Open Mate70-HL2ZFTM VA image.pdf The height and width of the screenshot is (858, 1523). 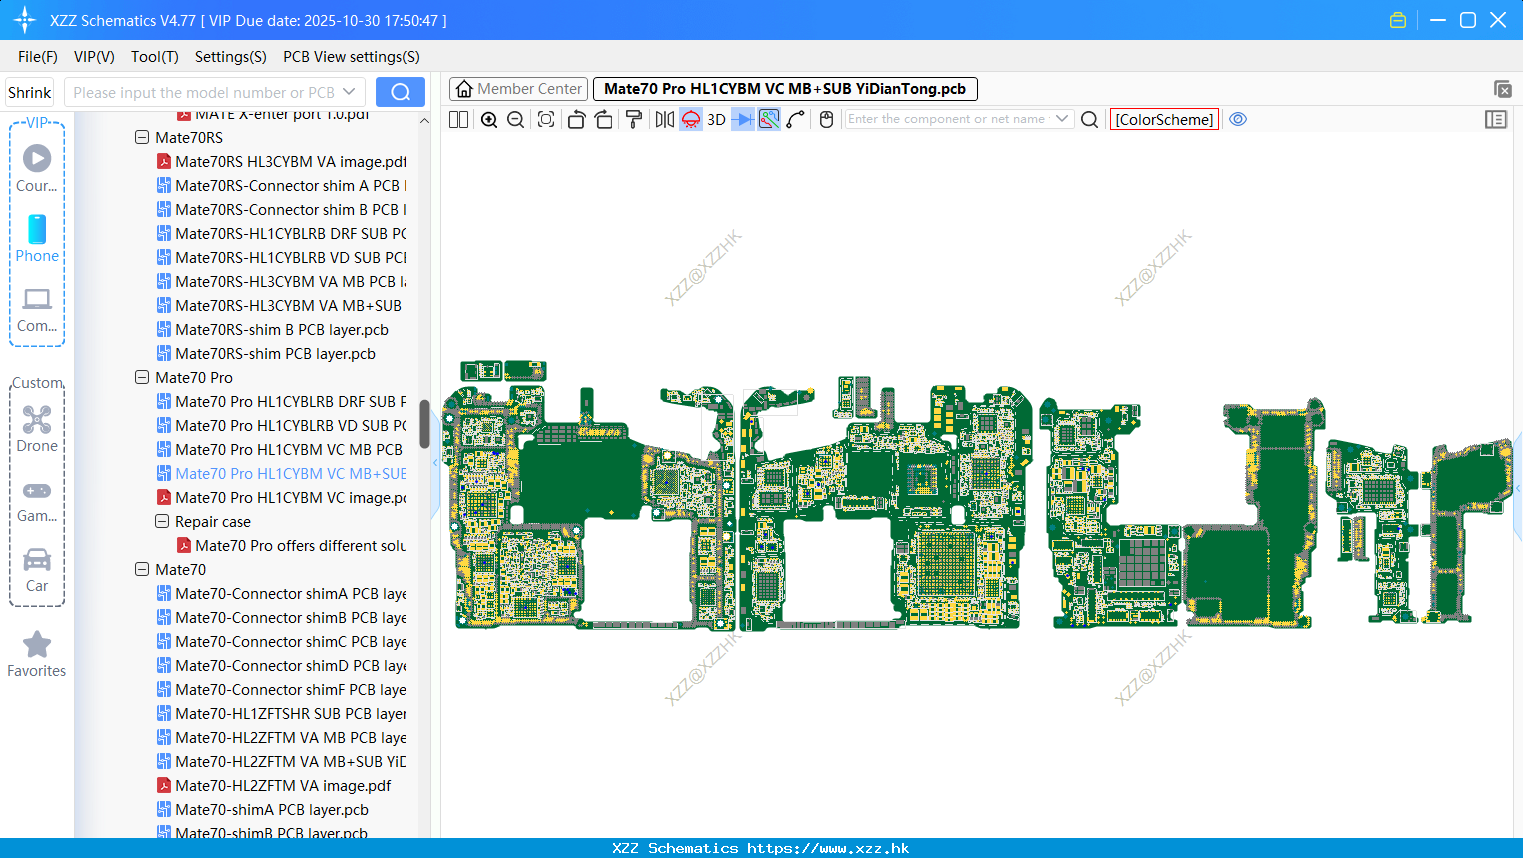click(274, 785)
